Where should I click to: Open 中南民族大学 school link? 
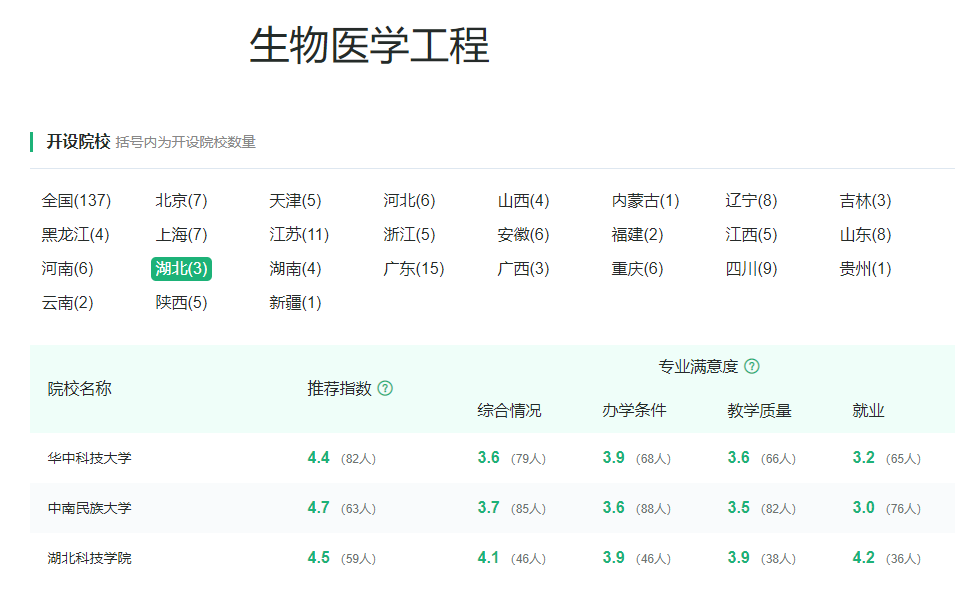pos(89,508)
